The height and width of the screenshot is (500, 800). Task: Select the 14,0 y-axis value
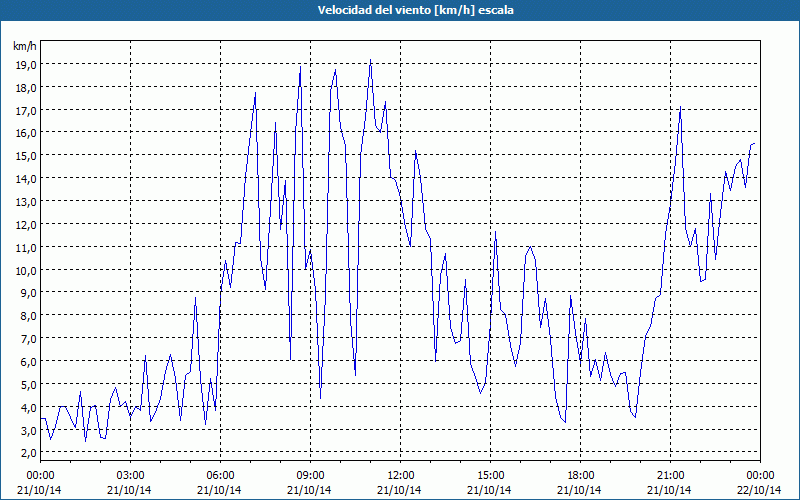tap(27, 179)
